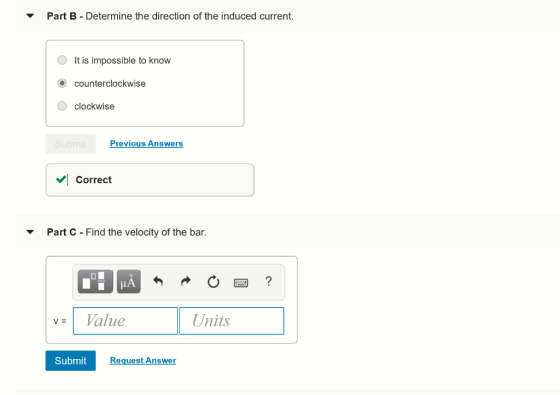Viewport: 560px width, 395px height.
Task: Click the Part B heading text
Action: (170, 16)
